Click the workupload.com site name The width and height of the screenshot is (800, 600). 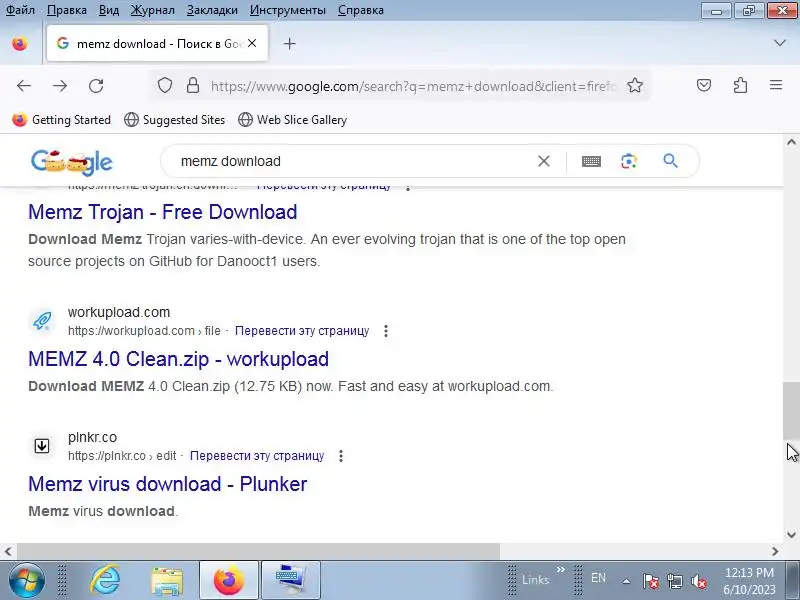(x=119, y=312)
